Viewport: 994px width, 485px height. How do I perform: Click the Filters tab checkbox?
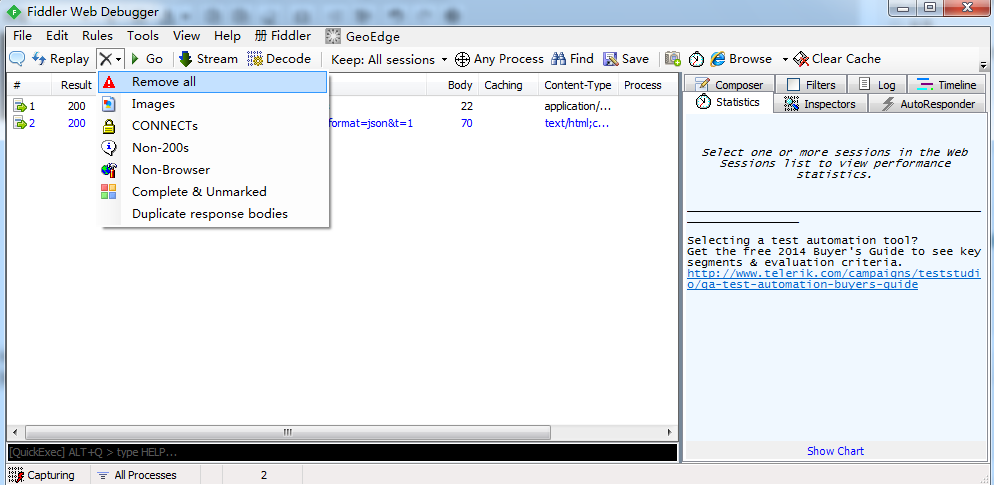tap(793, 84)
